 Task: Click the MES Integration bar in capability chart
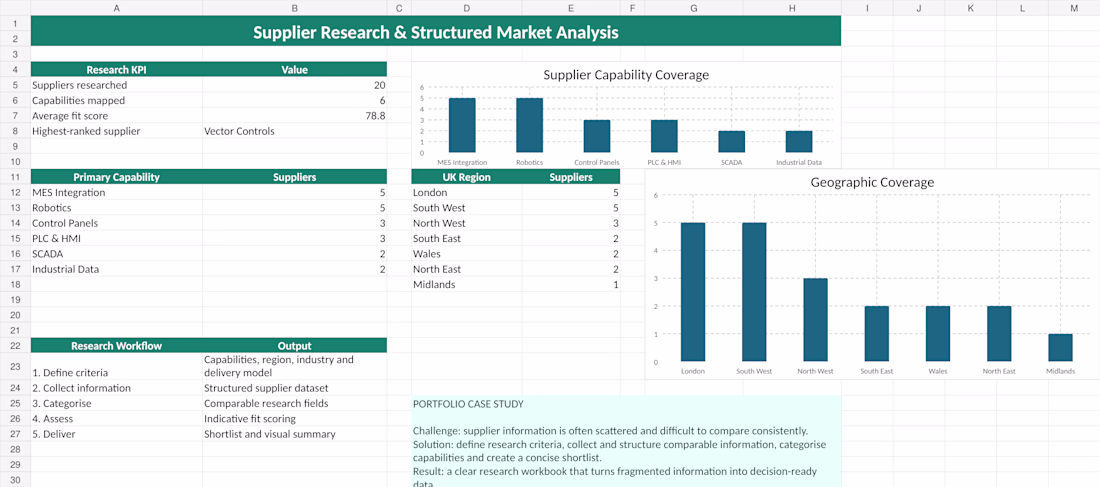(x=462, y=125)
